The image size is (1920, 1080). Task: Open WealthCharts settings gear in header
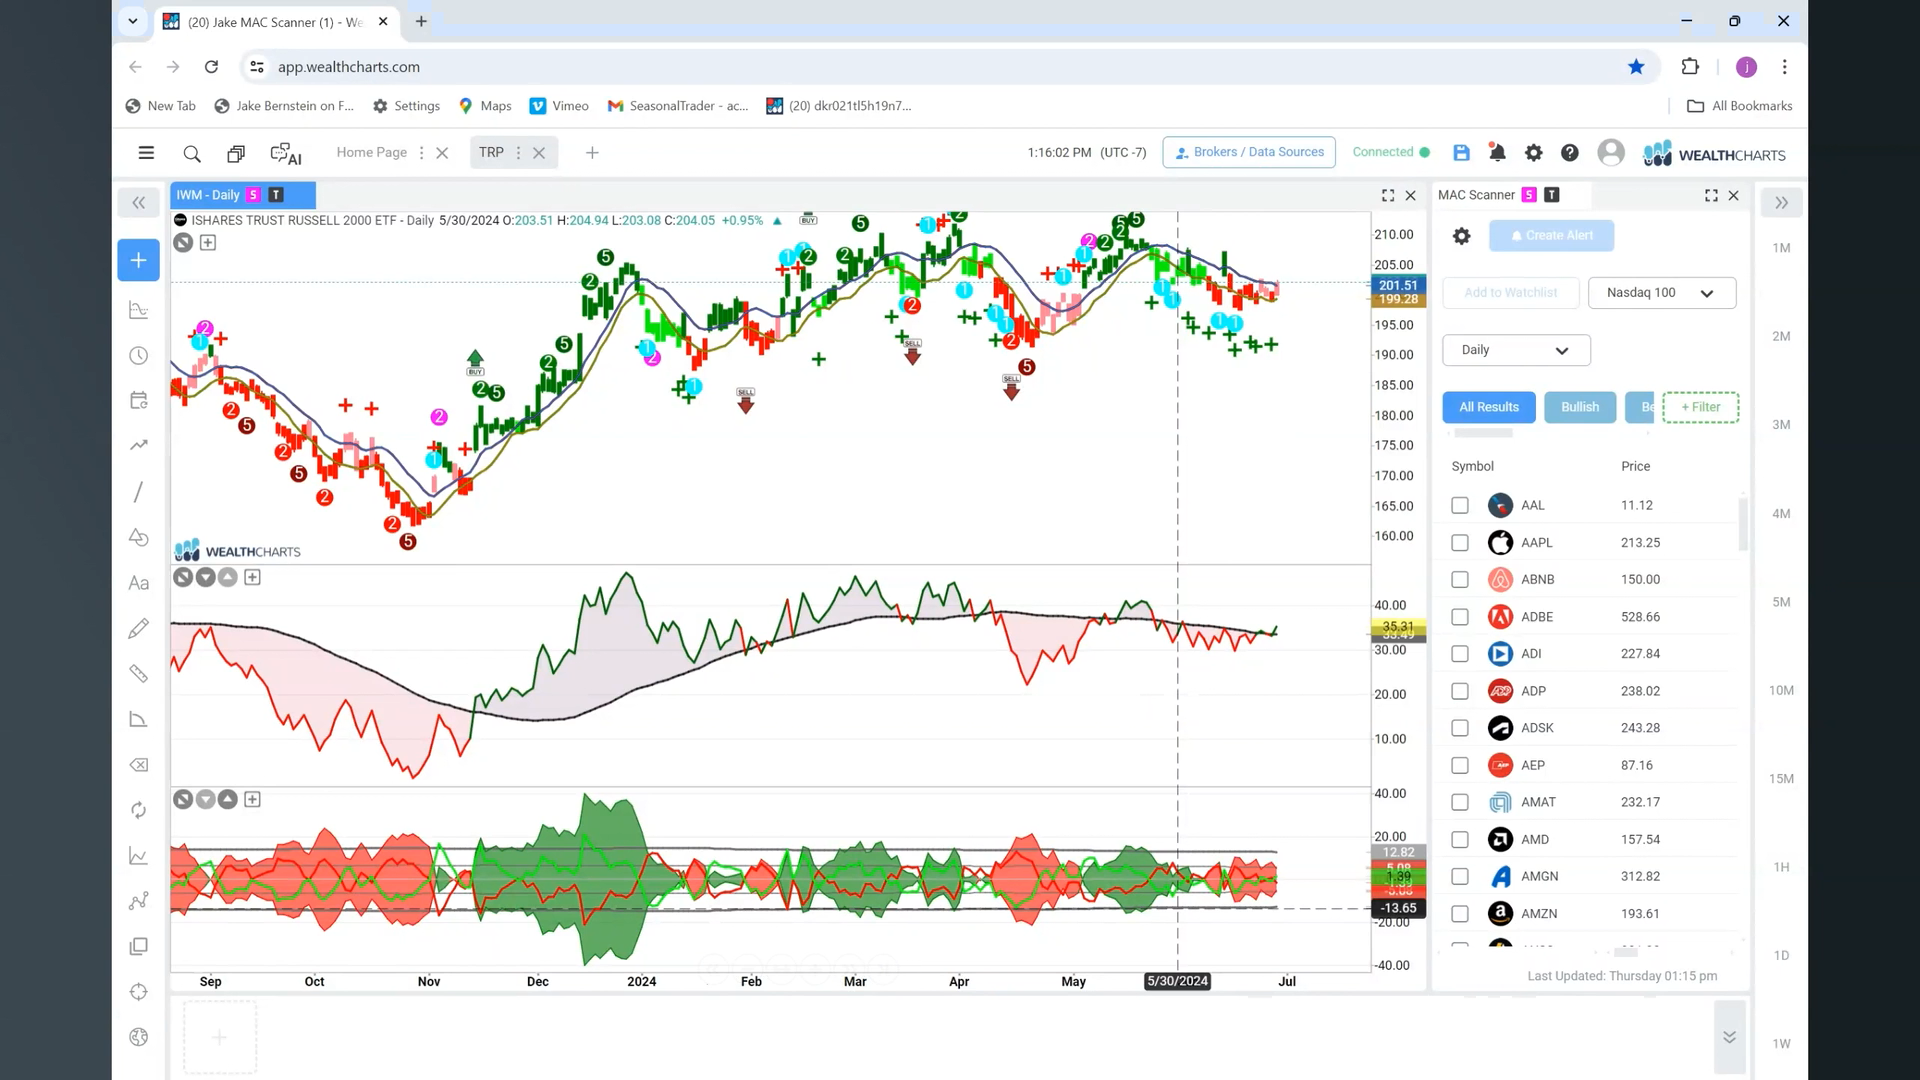pos(1533,153)
